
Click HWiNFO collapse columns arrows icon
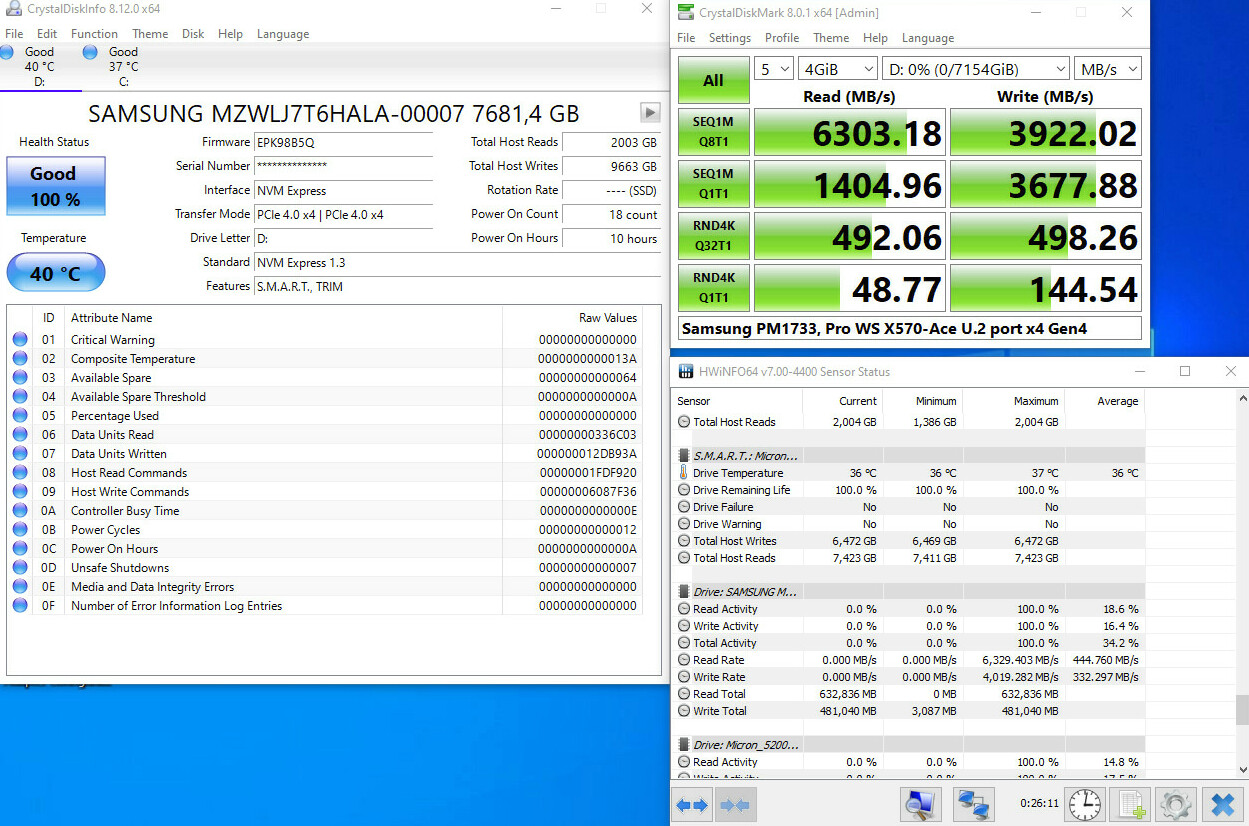[x=735, y=805]
